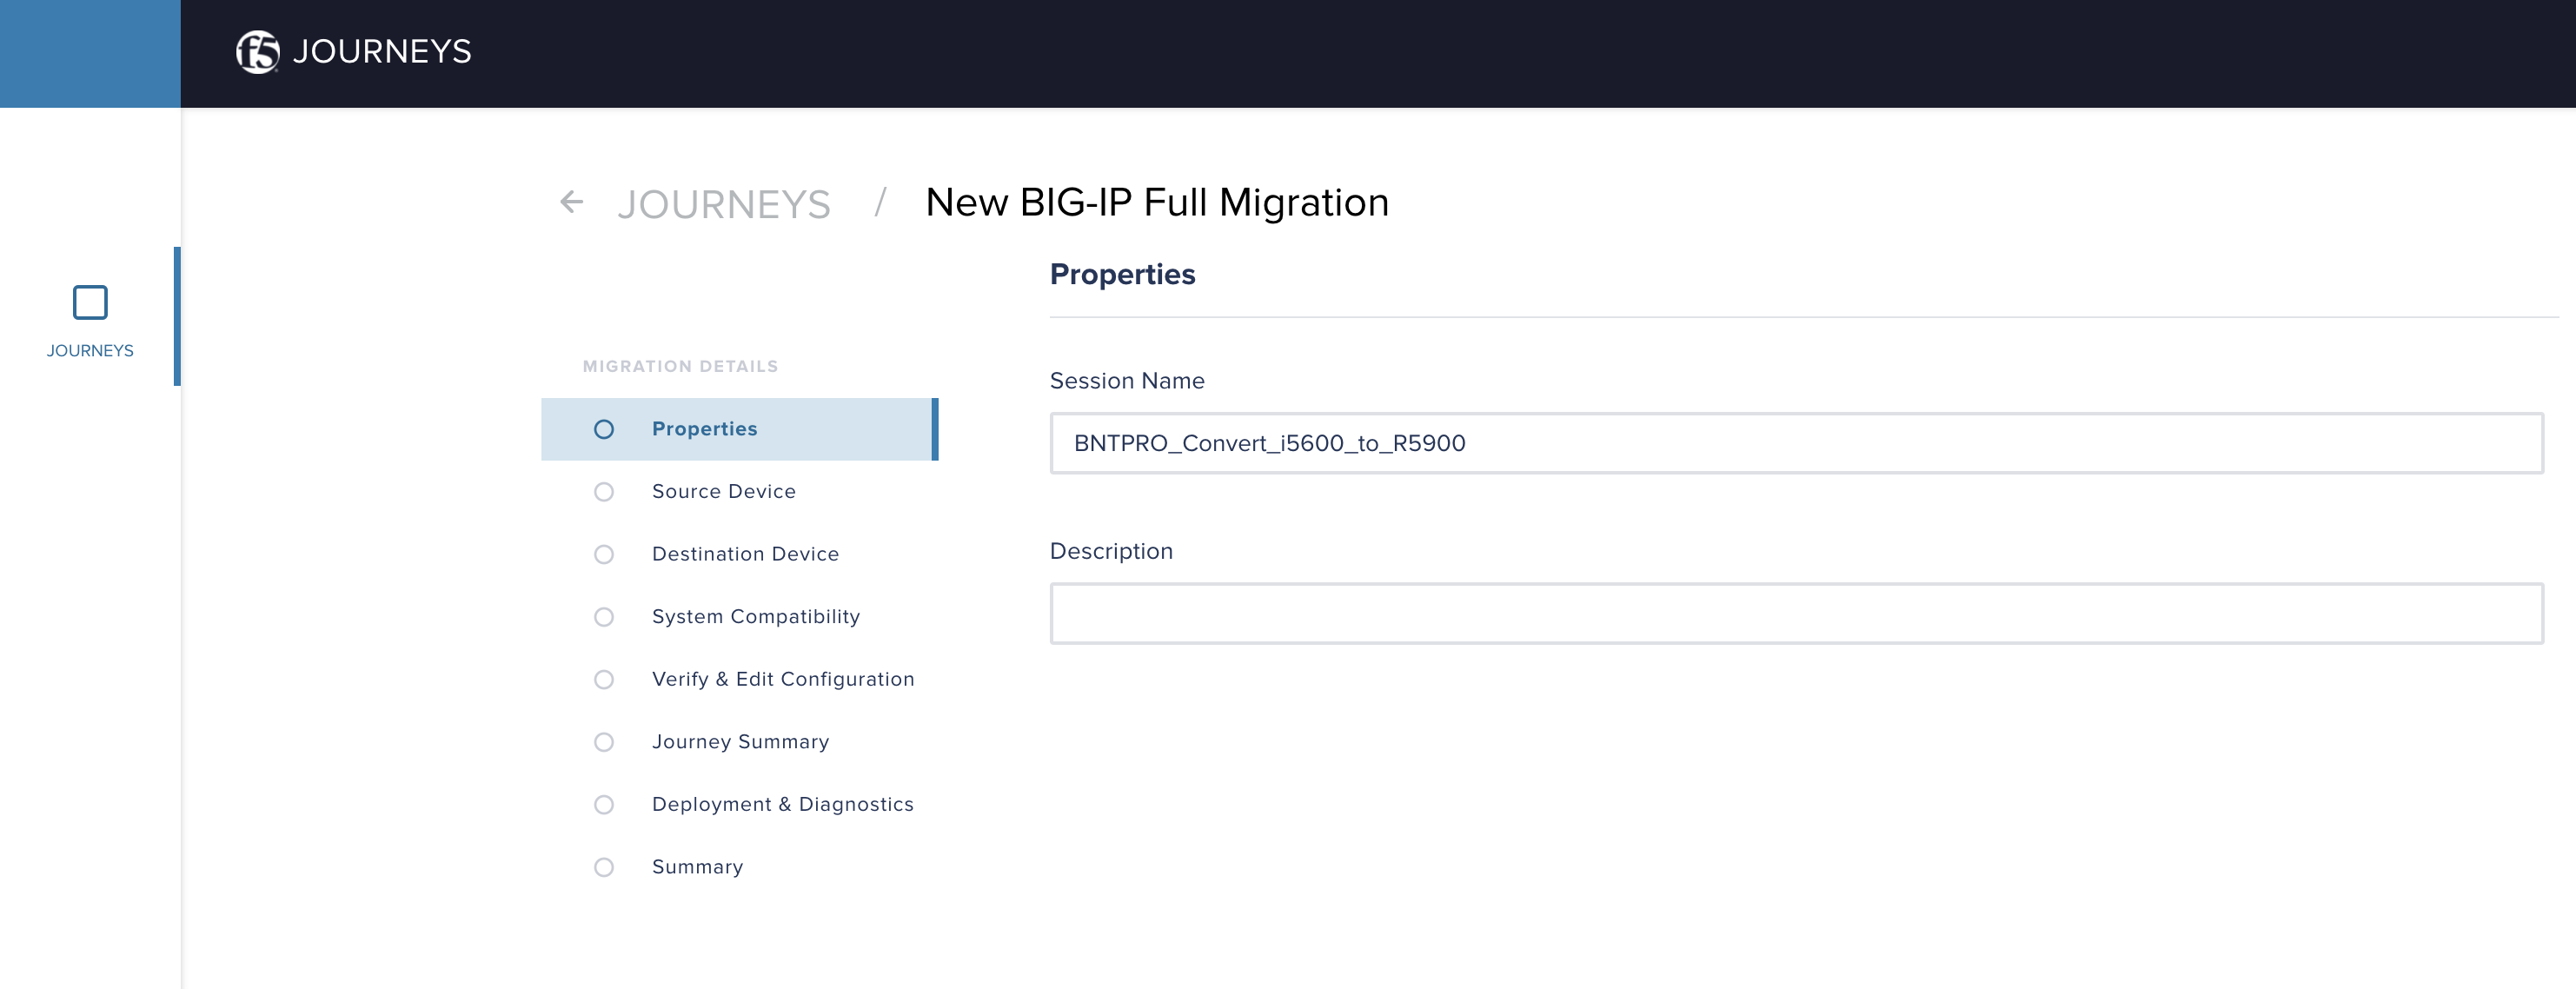The width and height of the screenshot is (2576, 989).
Task: Click the Session Name input field
Action: tap(1796, 443)
